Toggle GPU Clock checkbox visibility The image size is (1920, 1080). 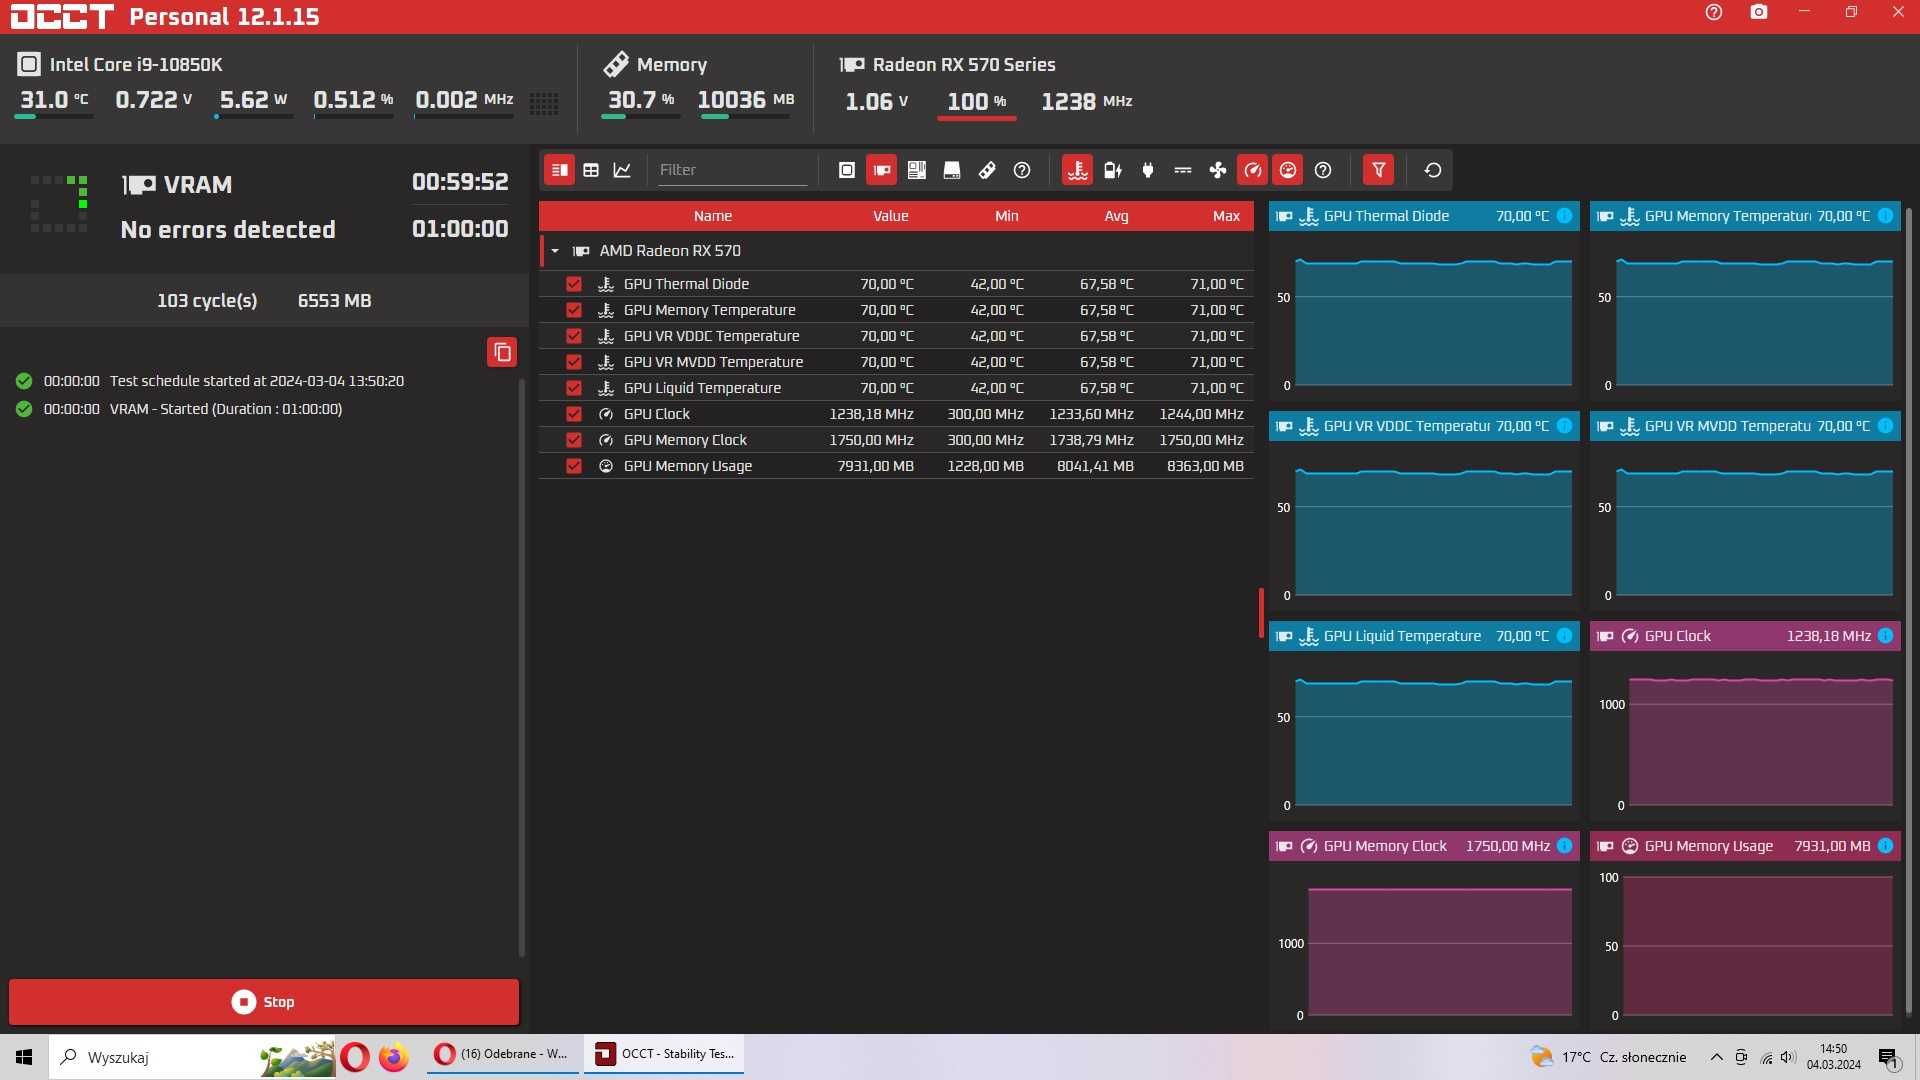point(572,414)
